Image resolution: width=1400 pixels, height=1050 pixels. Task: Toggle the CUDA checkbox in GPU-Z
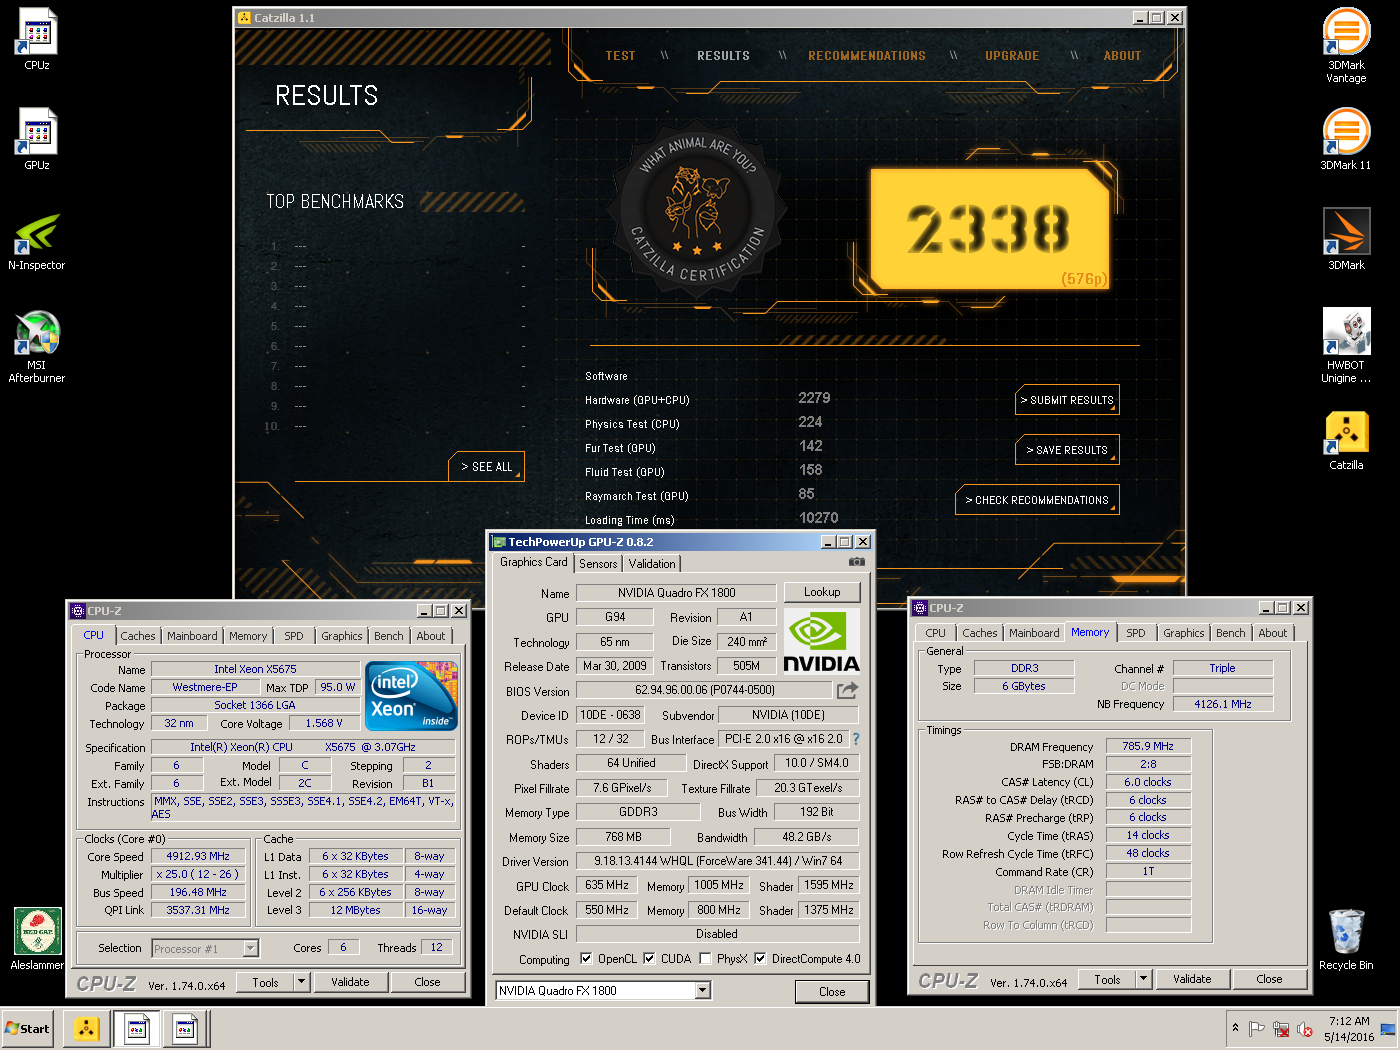tap(649, 958)
